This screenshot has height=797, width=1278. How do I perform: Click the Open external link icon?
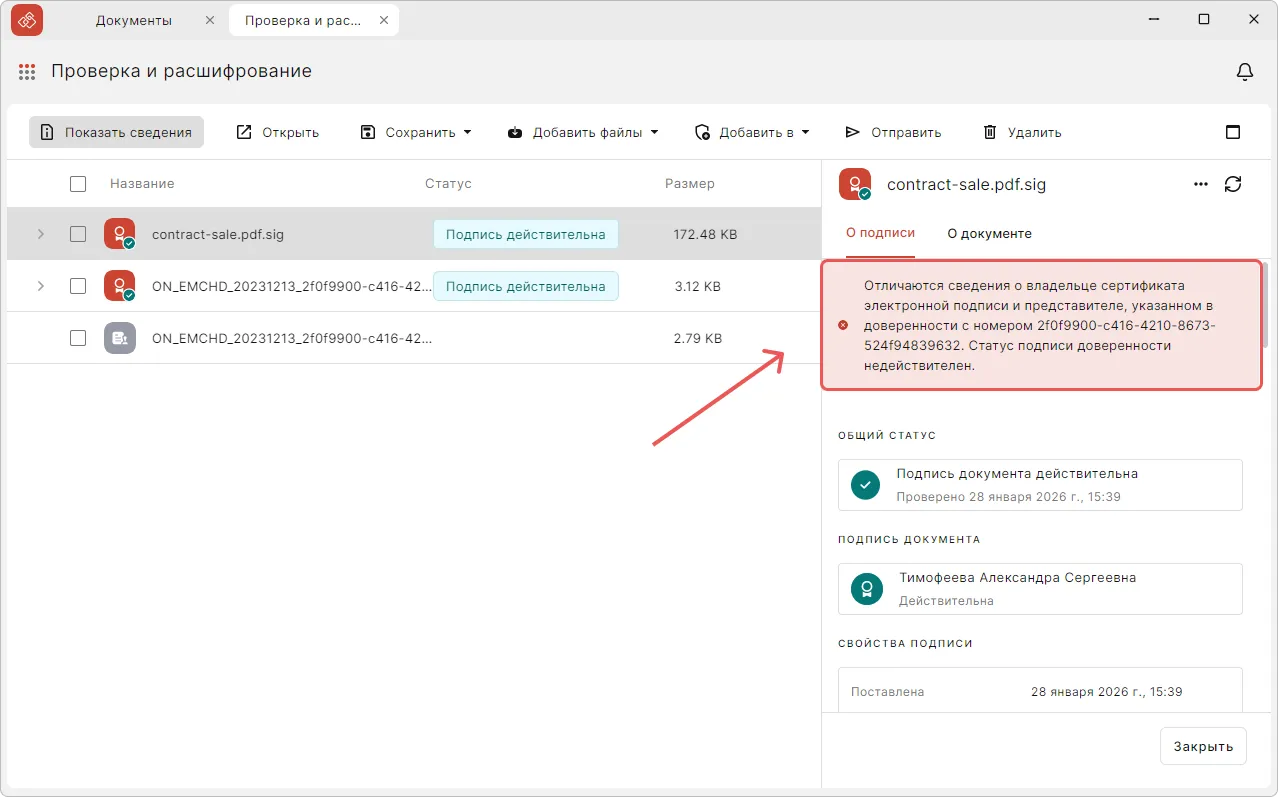tap(244, 132)
